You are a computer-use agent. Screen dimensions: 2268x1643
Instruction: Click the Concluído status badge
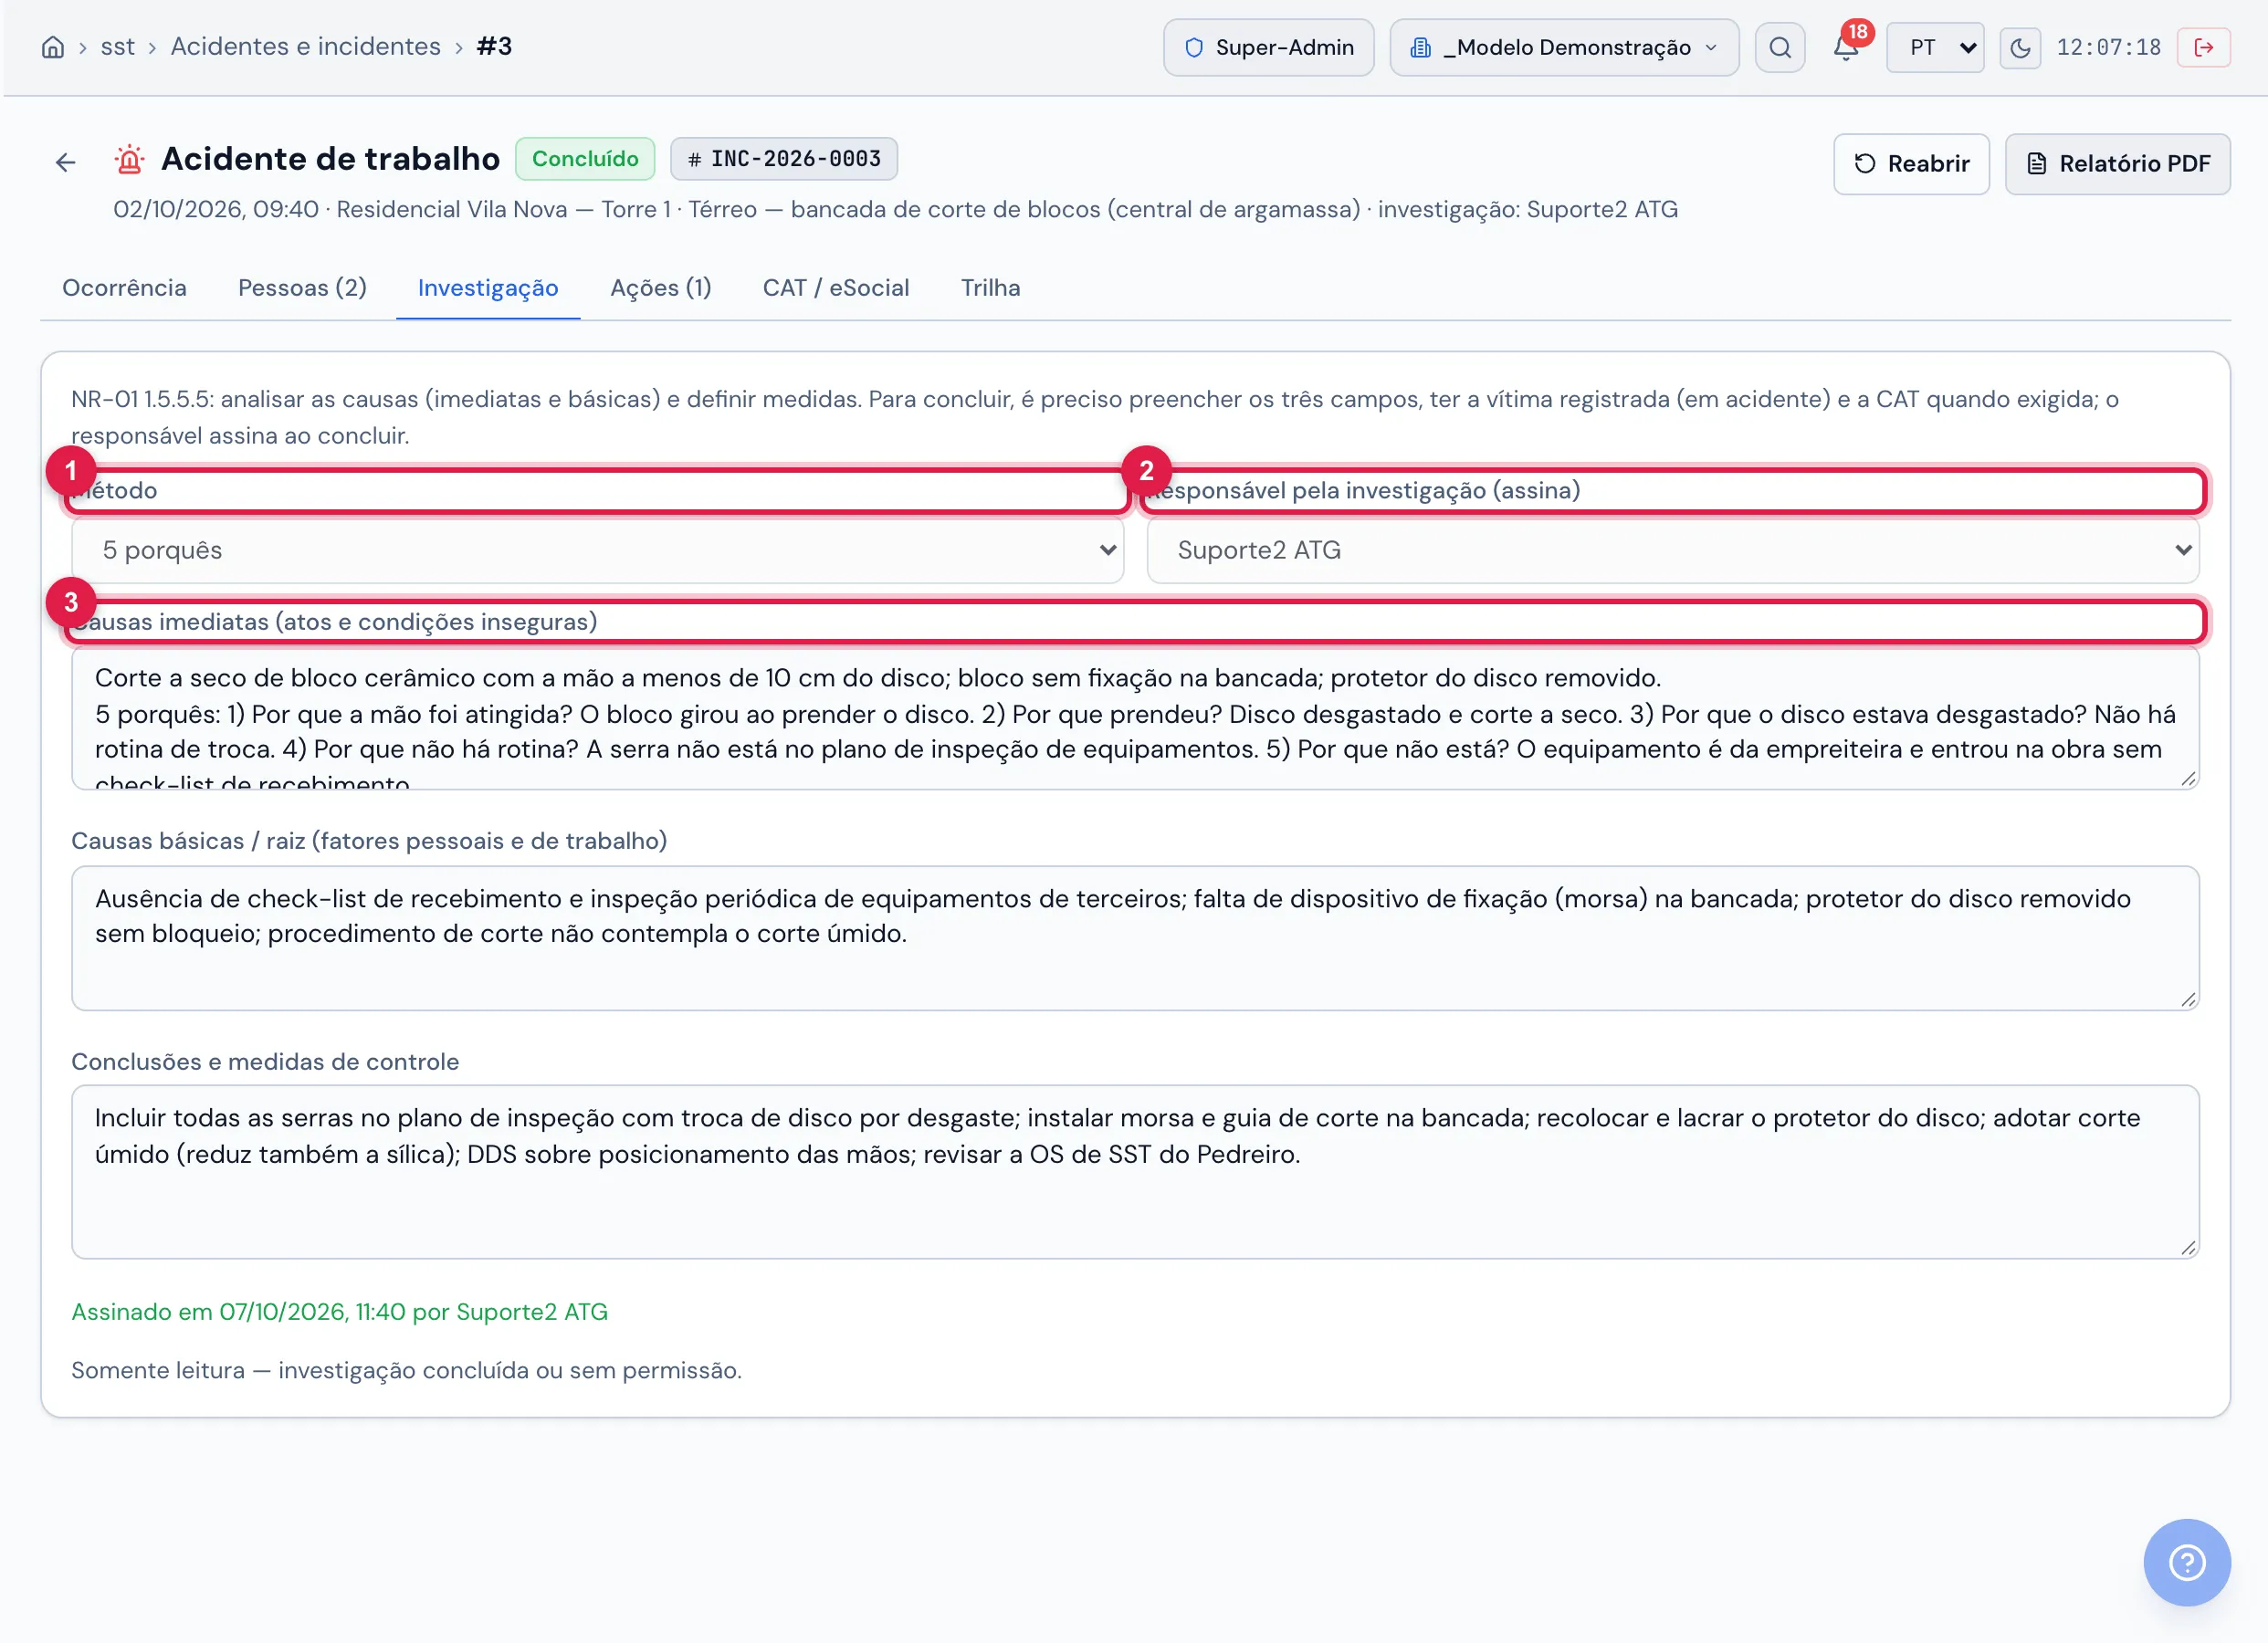[585, 159]
